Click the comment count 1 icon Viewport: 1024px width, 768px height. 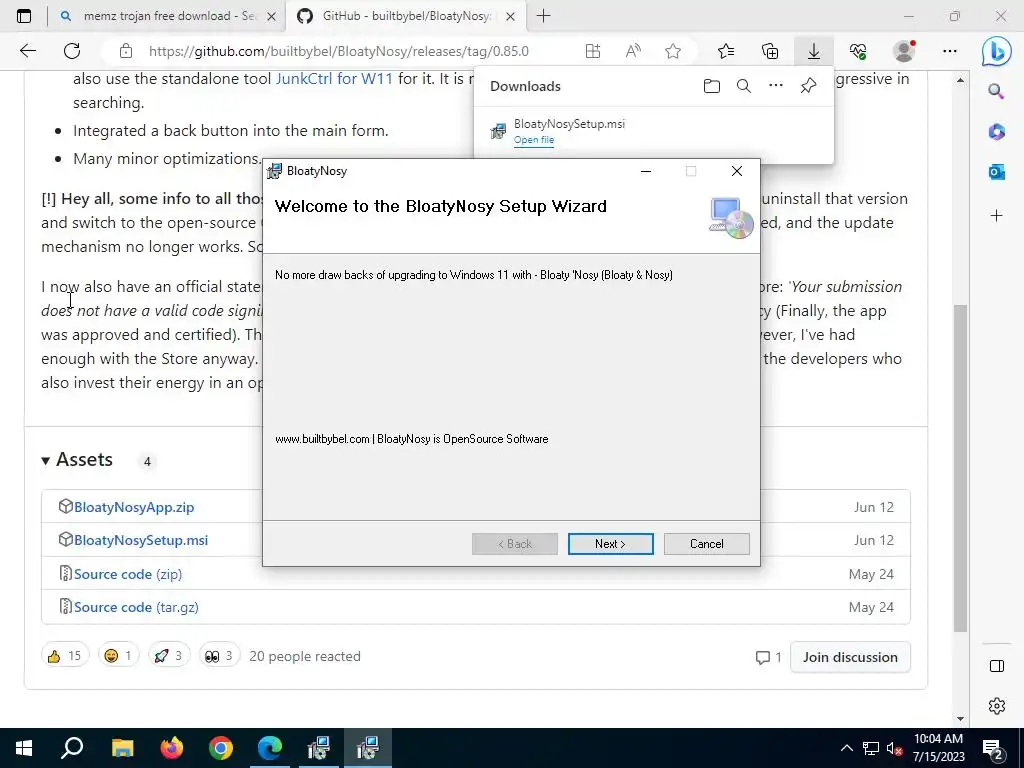[769, 657]
